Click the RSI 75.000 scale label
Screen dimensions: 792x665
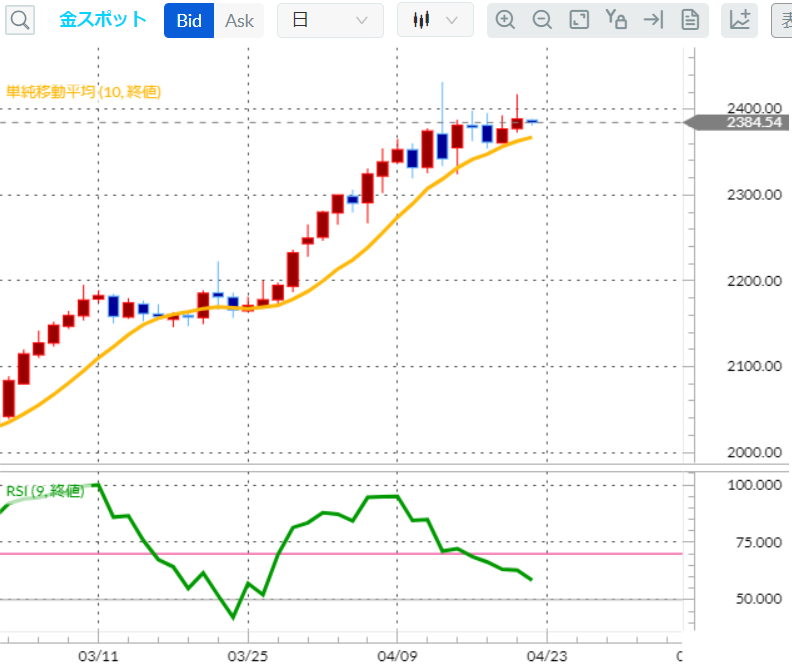(759, 542)
